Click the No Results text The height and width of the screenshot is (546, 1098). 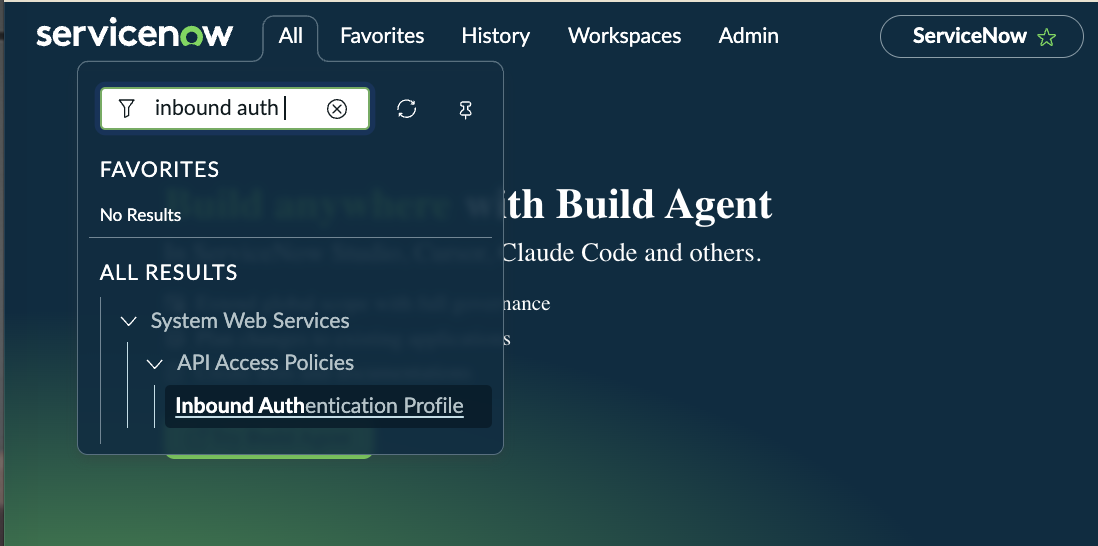click(141, 215)
